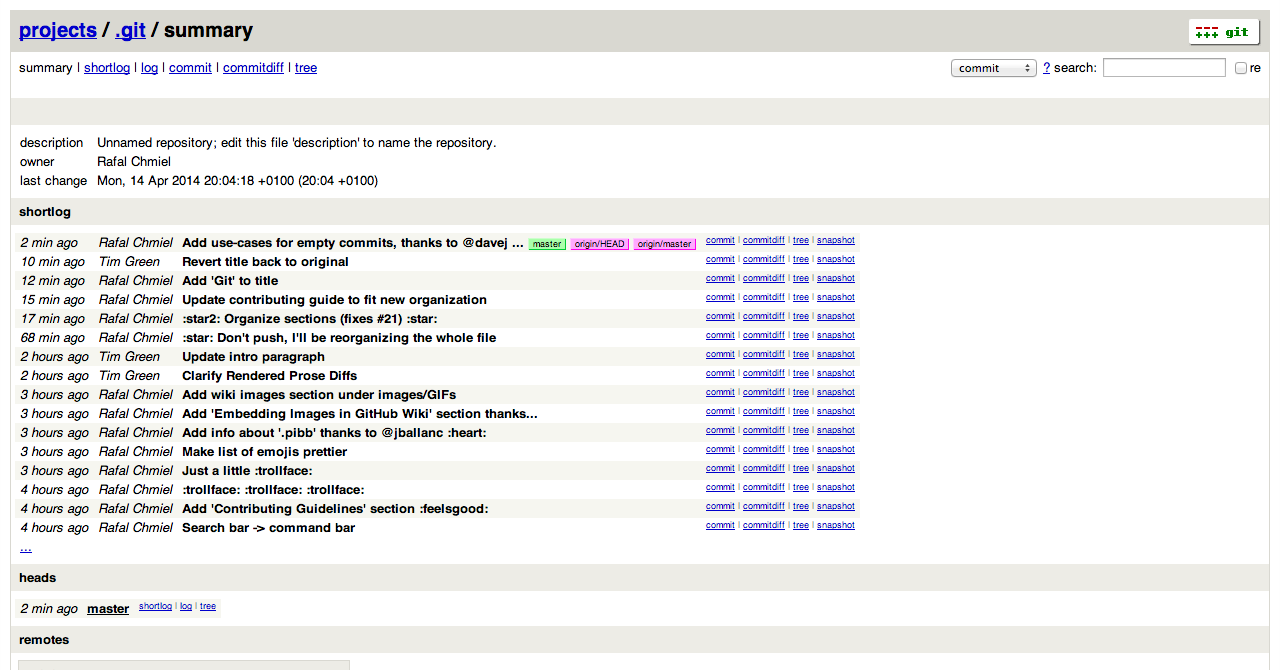The width and height of the screenshot is (1280, 670).
Task: Click the git logo button
Action: (1223, 31)
